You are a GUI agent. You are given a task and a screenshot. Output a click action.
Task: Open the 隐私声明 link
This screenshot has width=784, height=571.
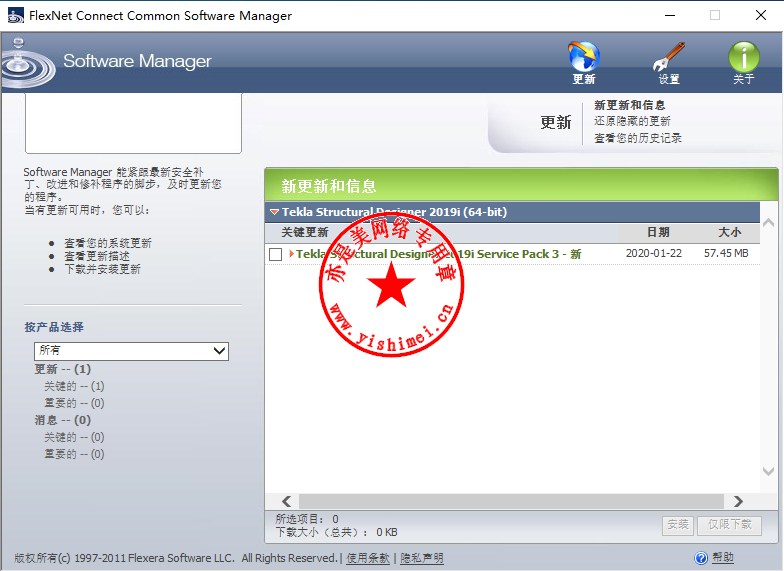click(422, 558)
